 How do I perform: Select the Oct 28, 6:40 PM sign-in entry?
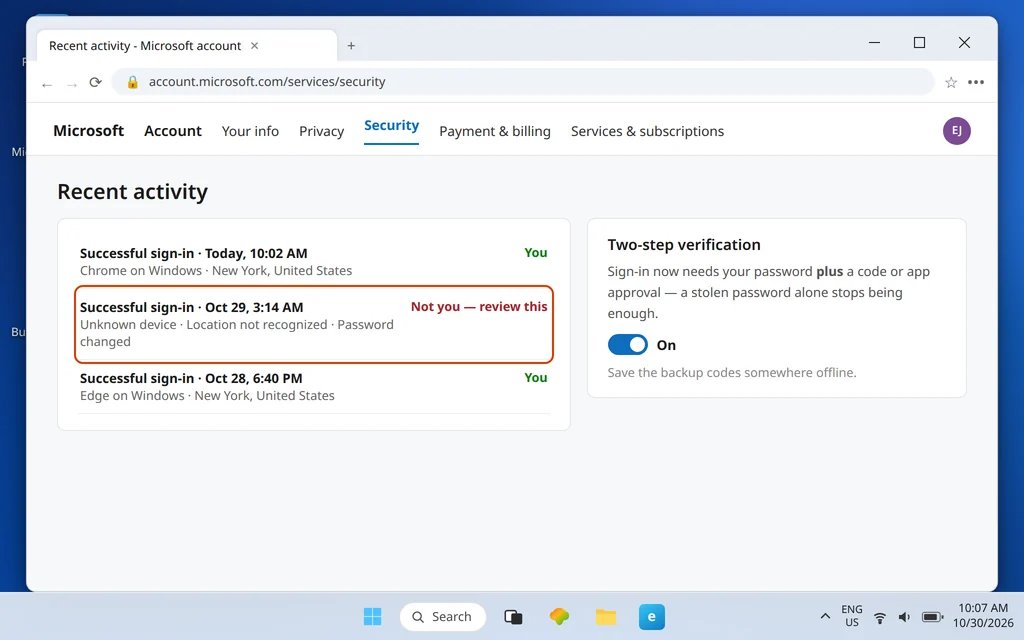click(313, 387)
